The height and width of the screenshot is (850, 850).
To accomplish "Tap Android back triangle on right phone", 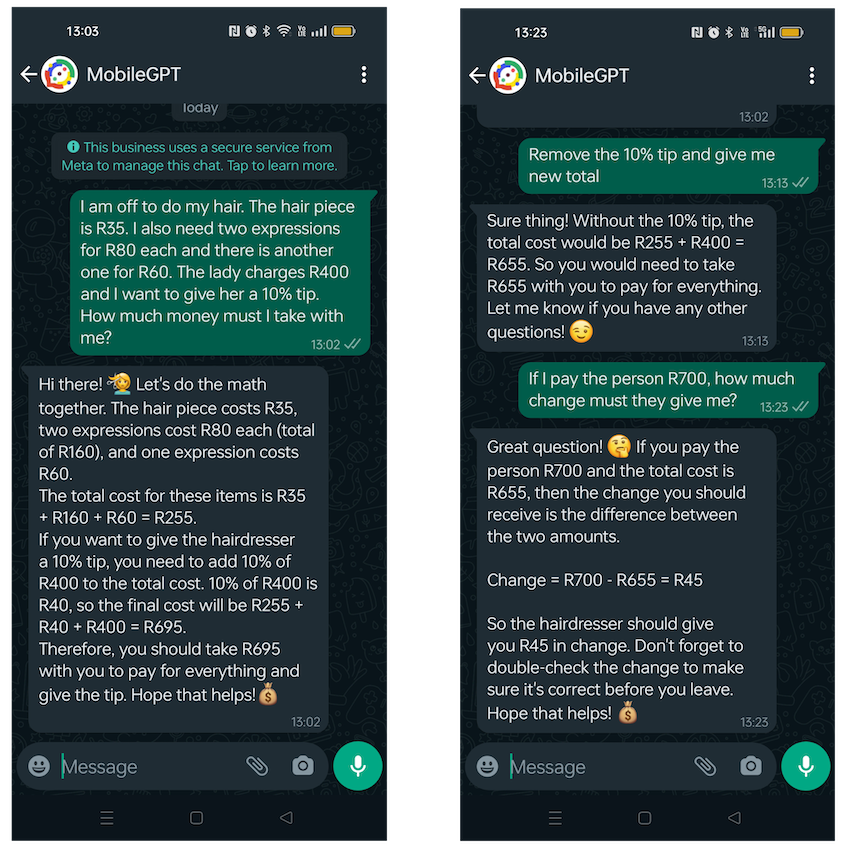I will (x=735, y=817).
